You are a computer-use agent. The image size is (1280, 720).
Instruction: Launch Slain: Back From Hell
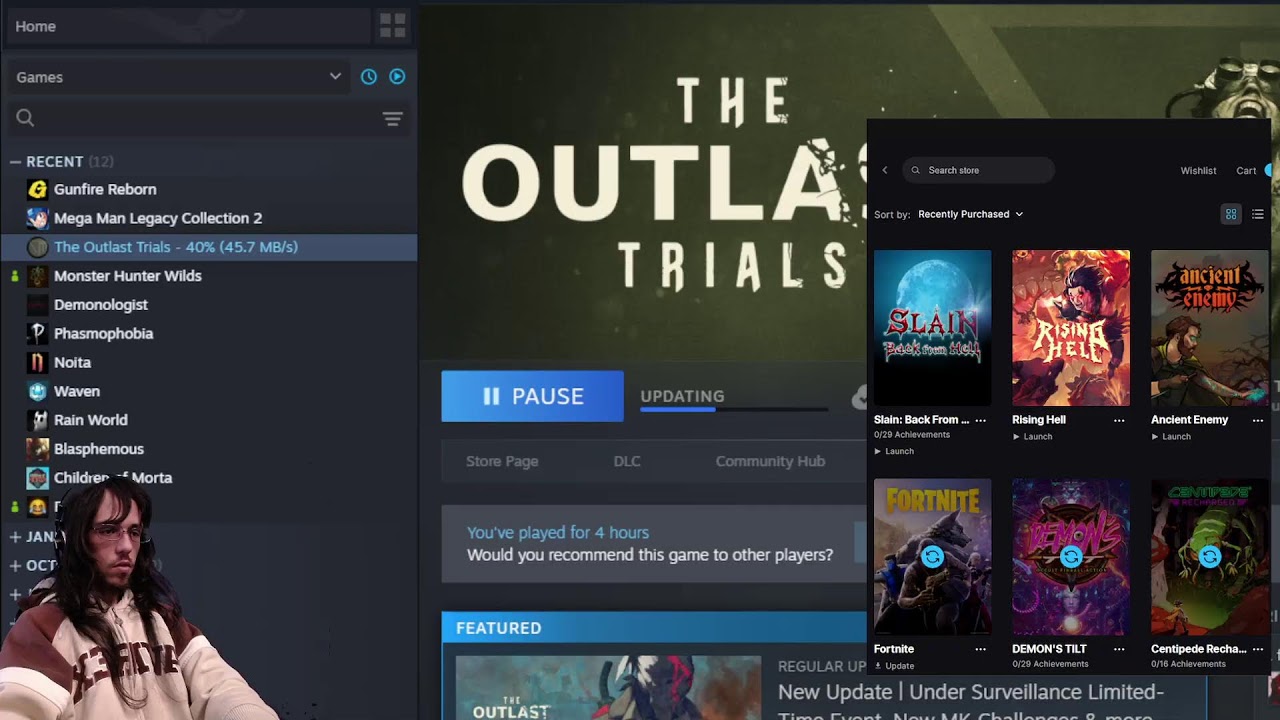[894, 451]
